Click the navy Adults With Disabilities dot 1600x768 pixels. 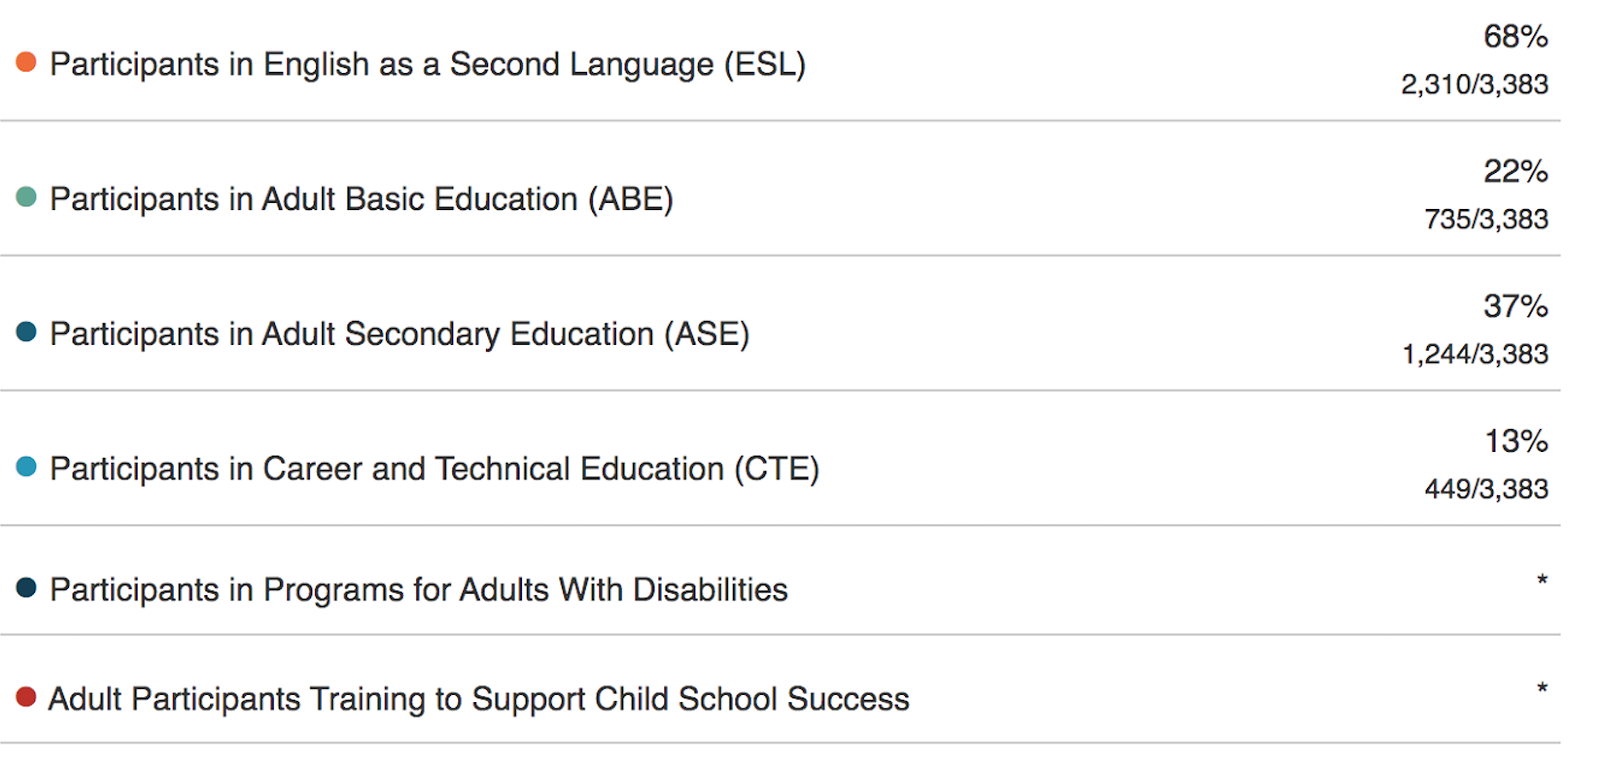click(26, 587)
